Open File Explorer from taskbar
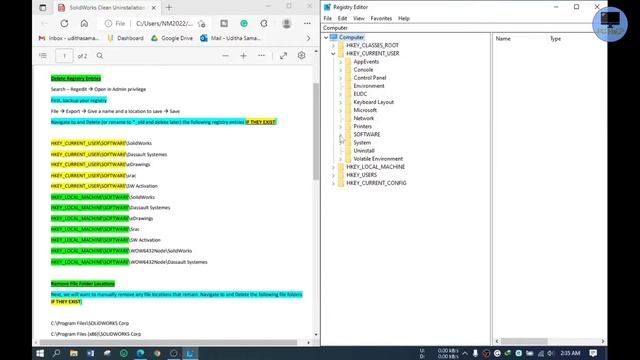The width and height of the screenshot is (640, 360). pos(73,353)
